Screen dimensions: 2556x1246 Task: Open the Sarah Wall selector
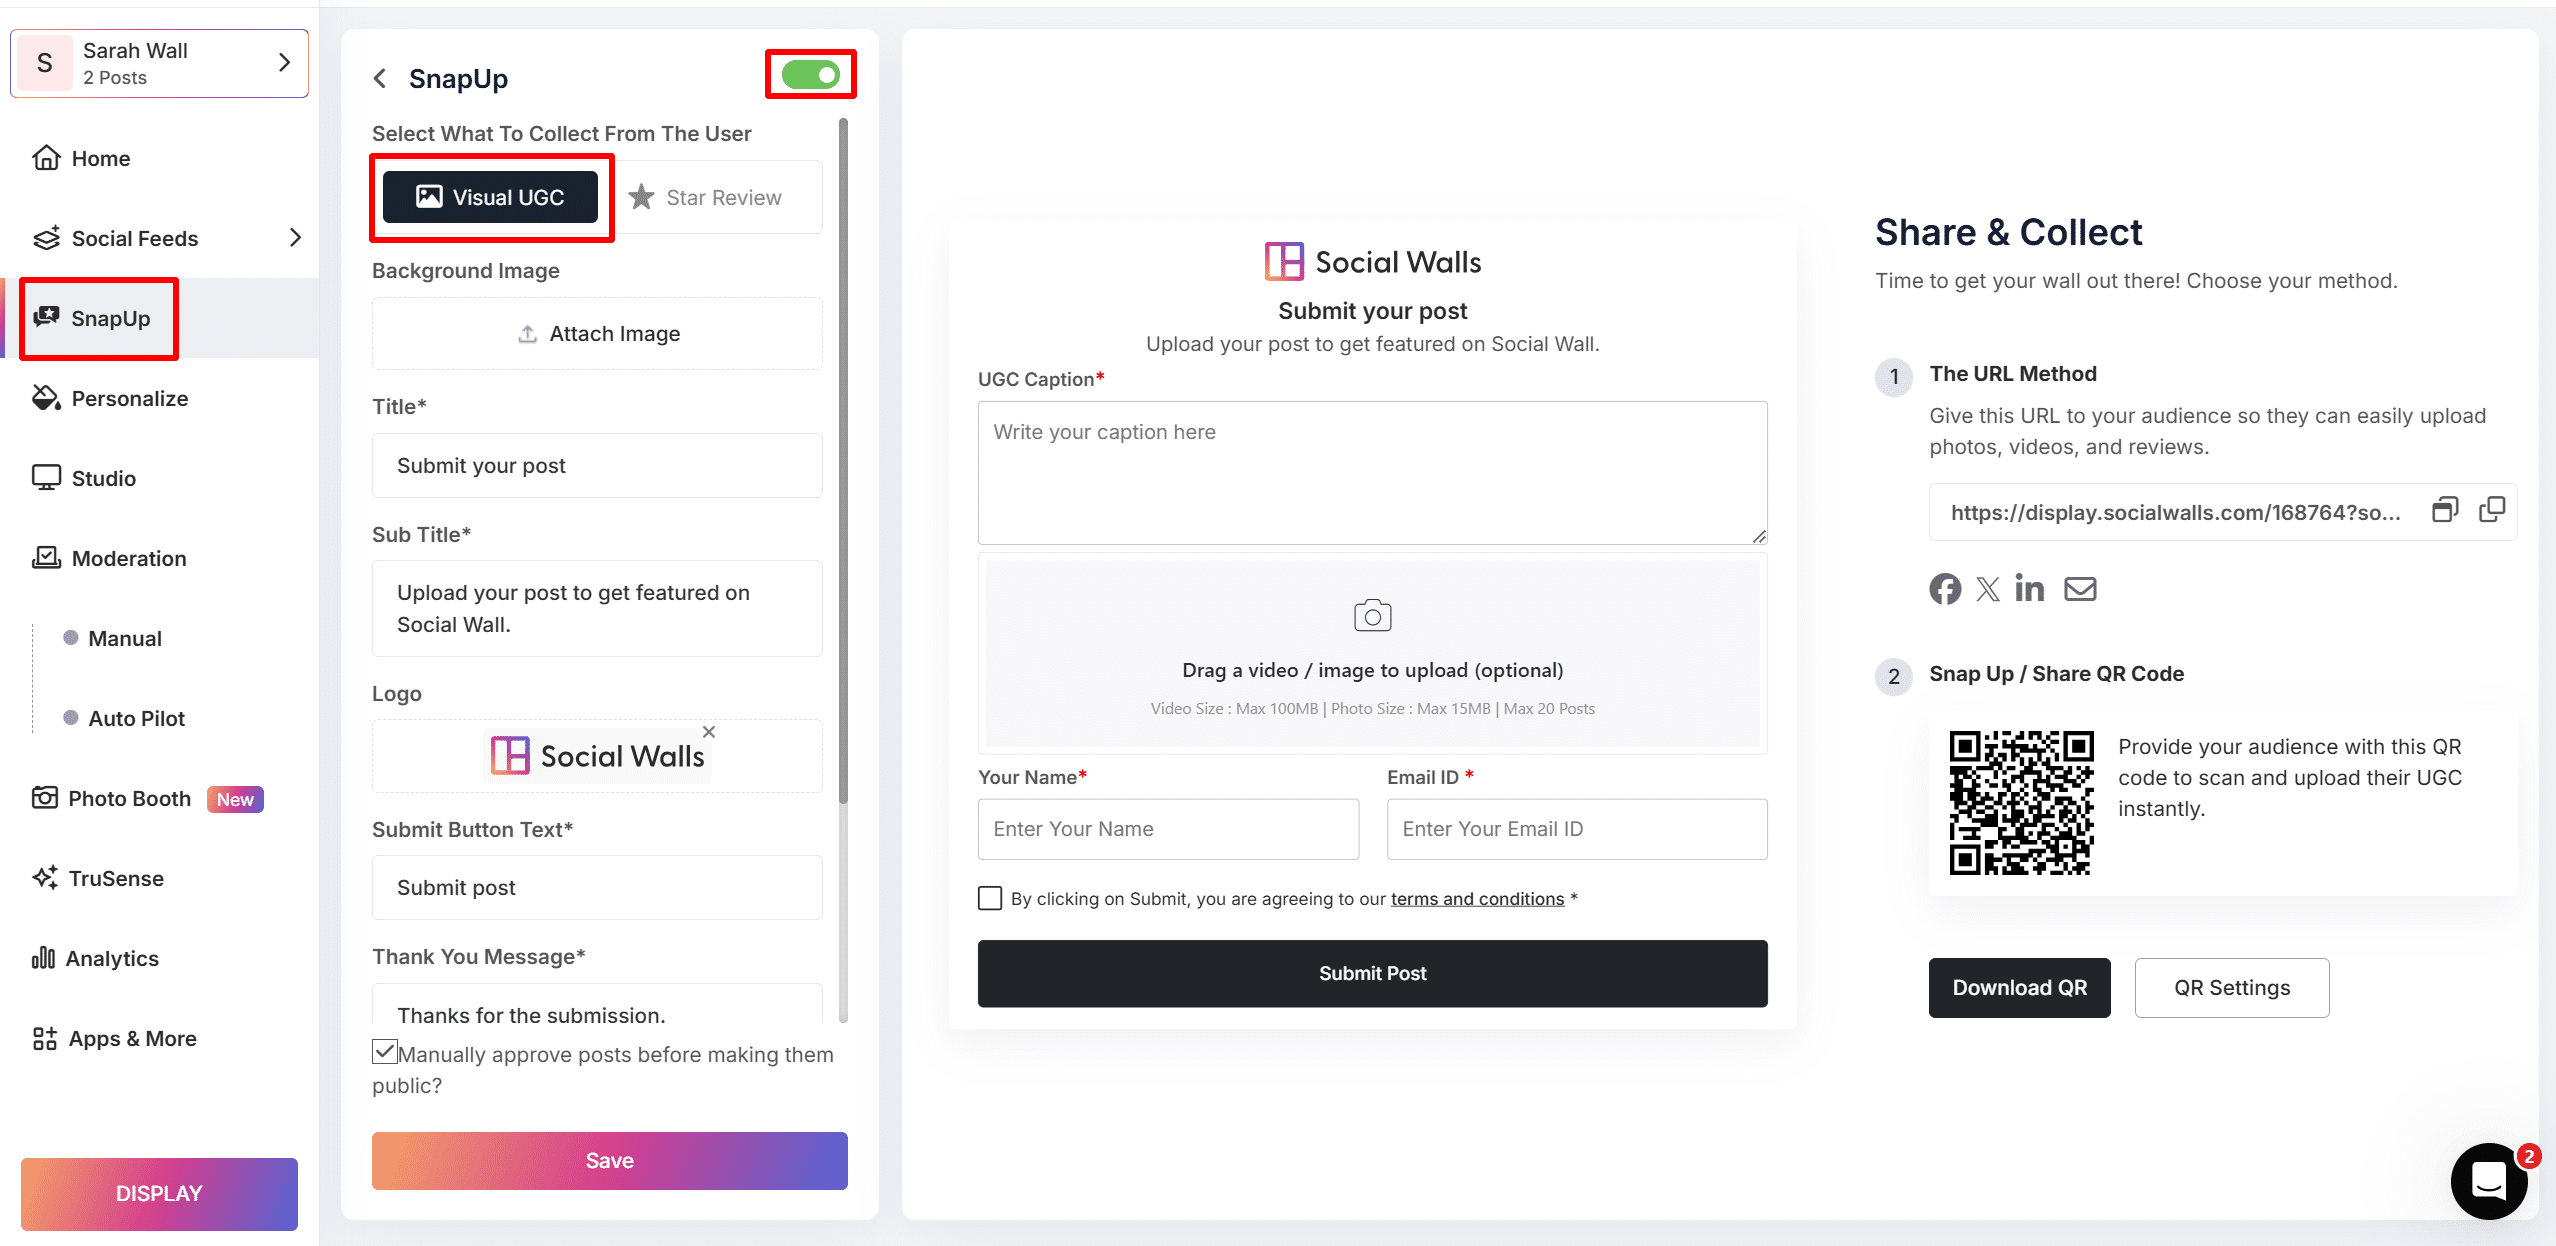pos(160,63)
